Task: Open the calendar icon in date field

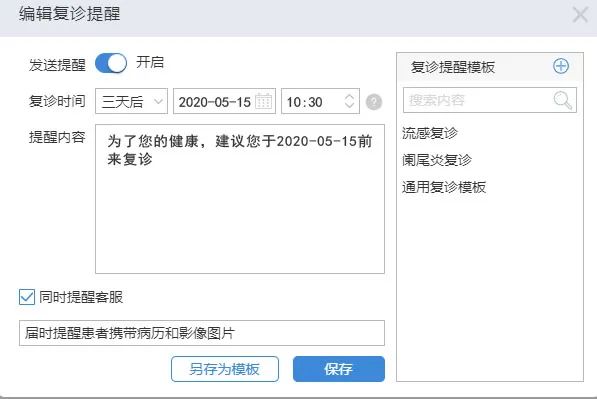Action: point(263,101)
